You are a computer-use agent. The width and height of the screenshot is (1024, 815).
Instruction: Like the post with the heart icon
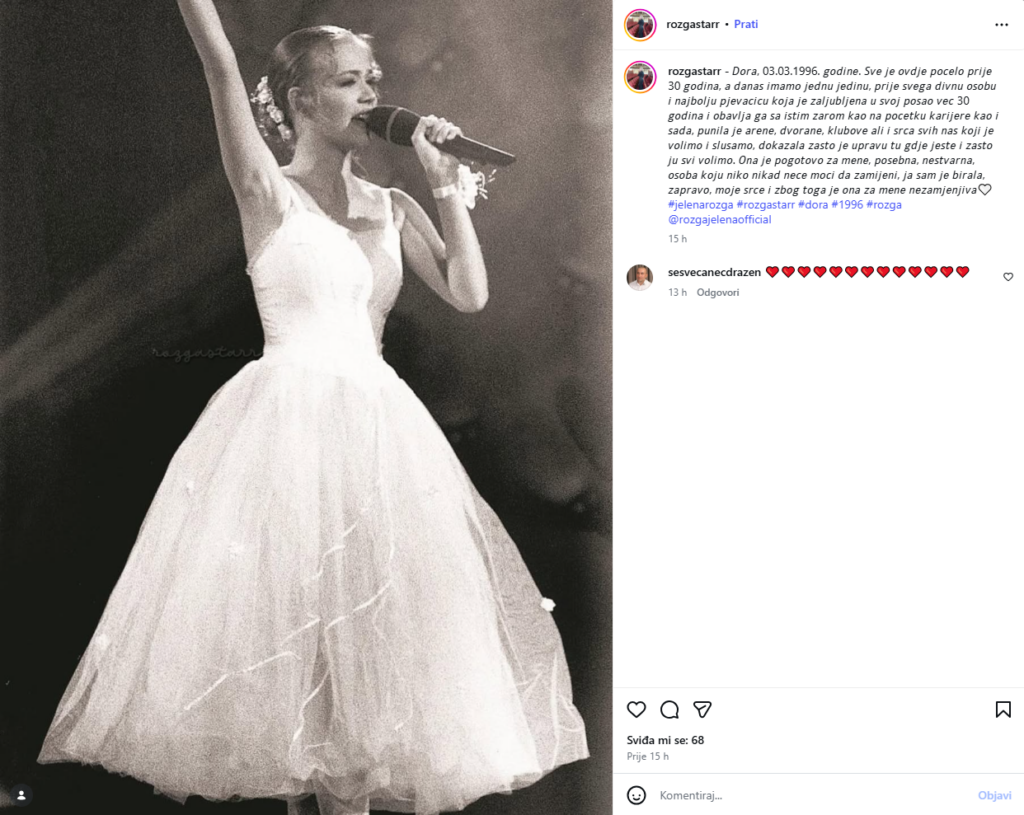(x=636, y=709)
